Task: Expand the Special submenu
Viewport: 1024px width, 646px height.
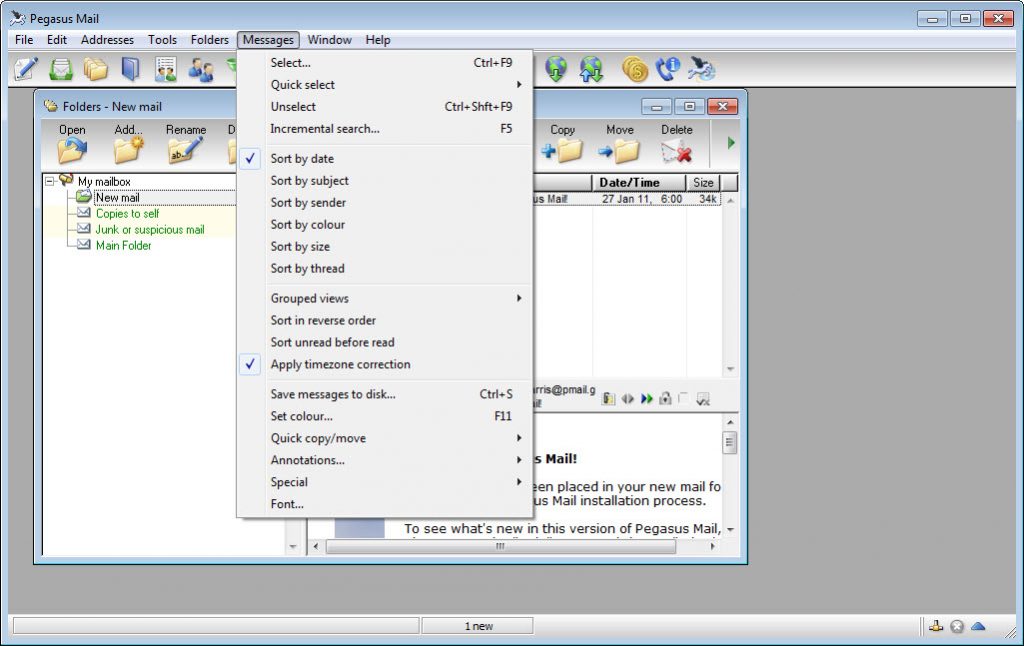Action: pos(385,482)
